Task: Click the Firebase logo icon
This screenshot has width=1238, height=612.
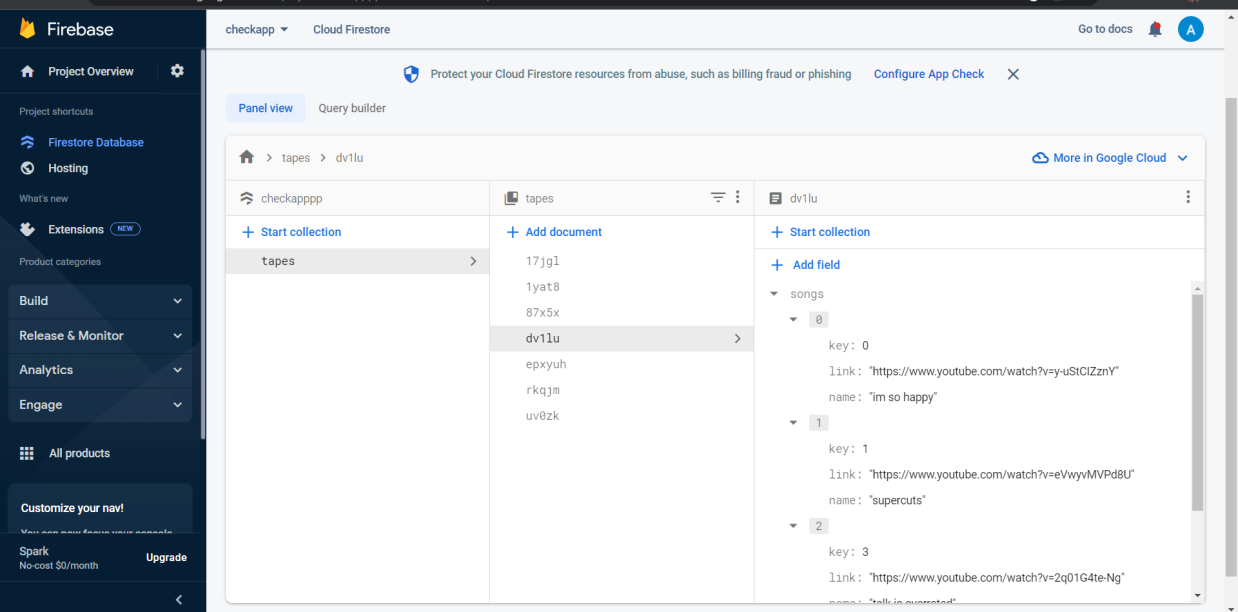Action: pos(27,29)
